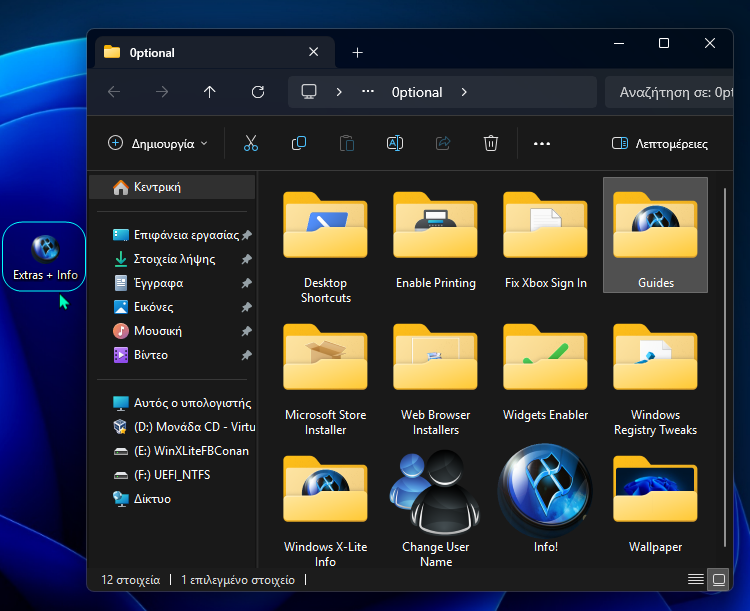This screenshot has width=750, height=611.
Task: Click the Paste clipboard icon
Action: point(347,143)
